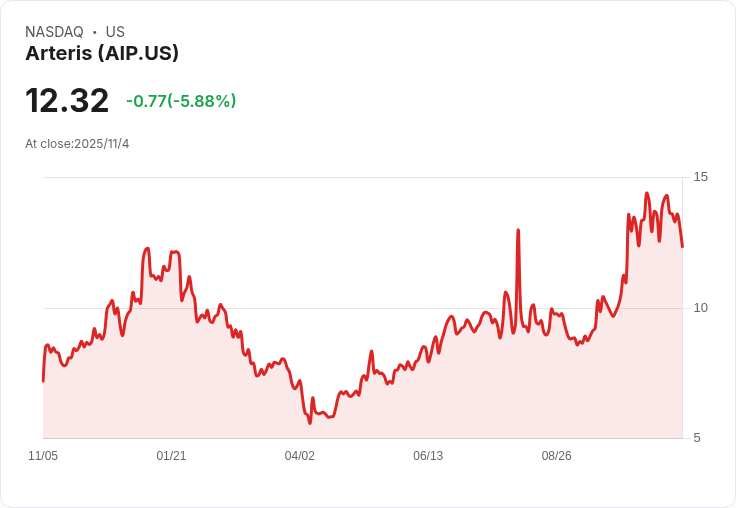Click the NASDAQ exchange label
The height and width of the screenshot is (508, 736).
(x=54, y=32)
